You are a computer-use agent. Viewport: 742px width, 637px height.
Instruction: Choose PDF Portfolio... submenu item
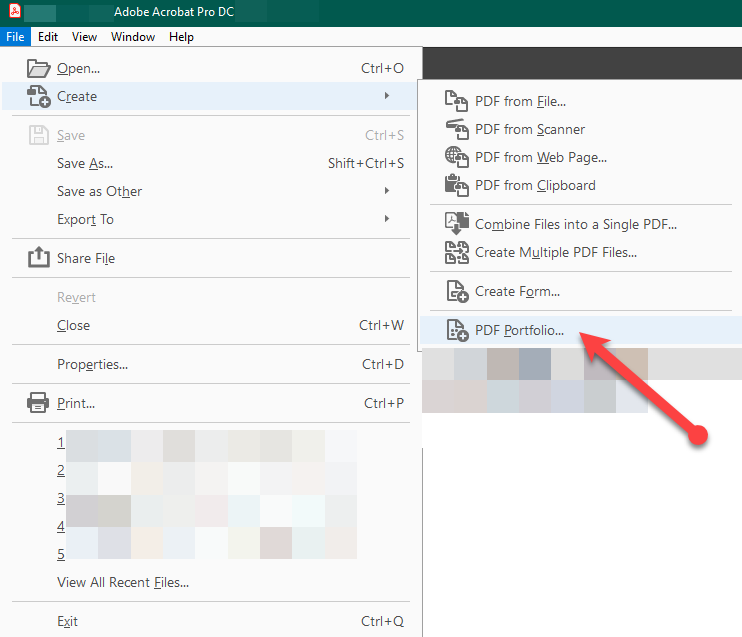580,330
